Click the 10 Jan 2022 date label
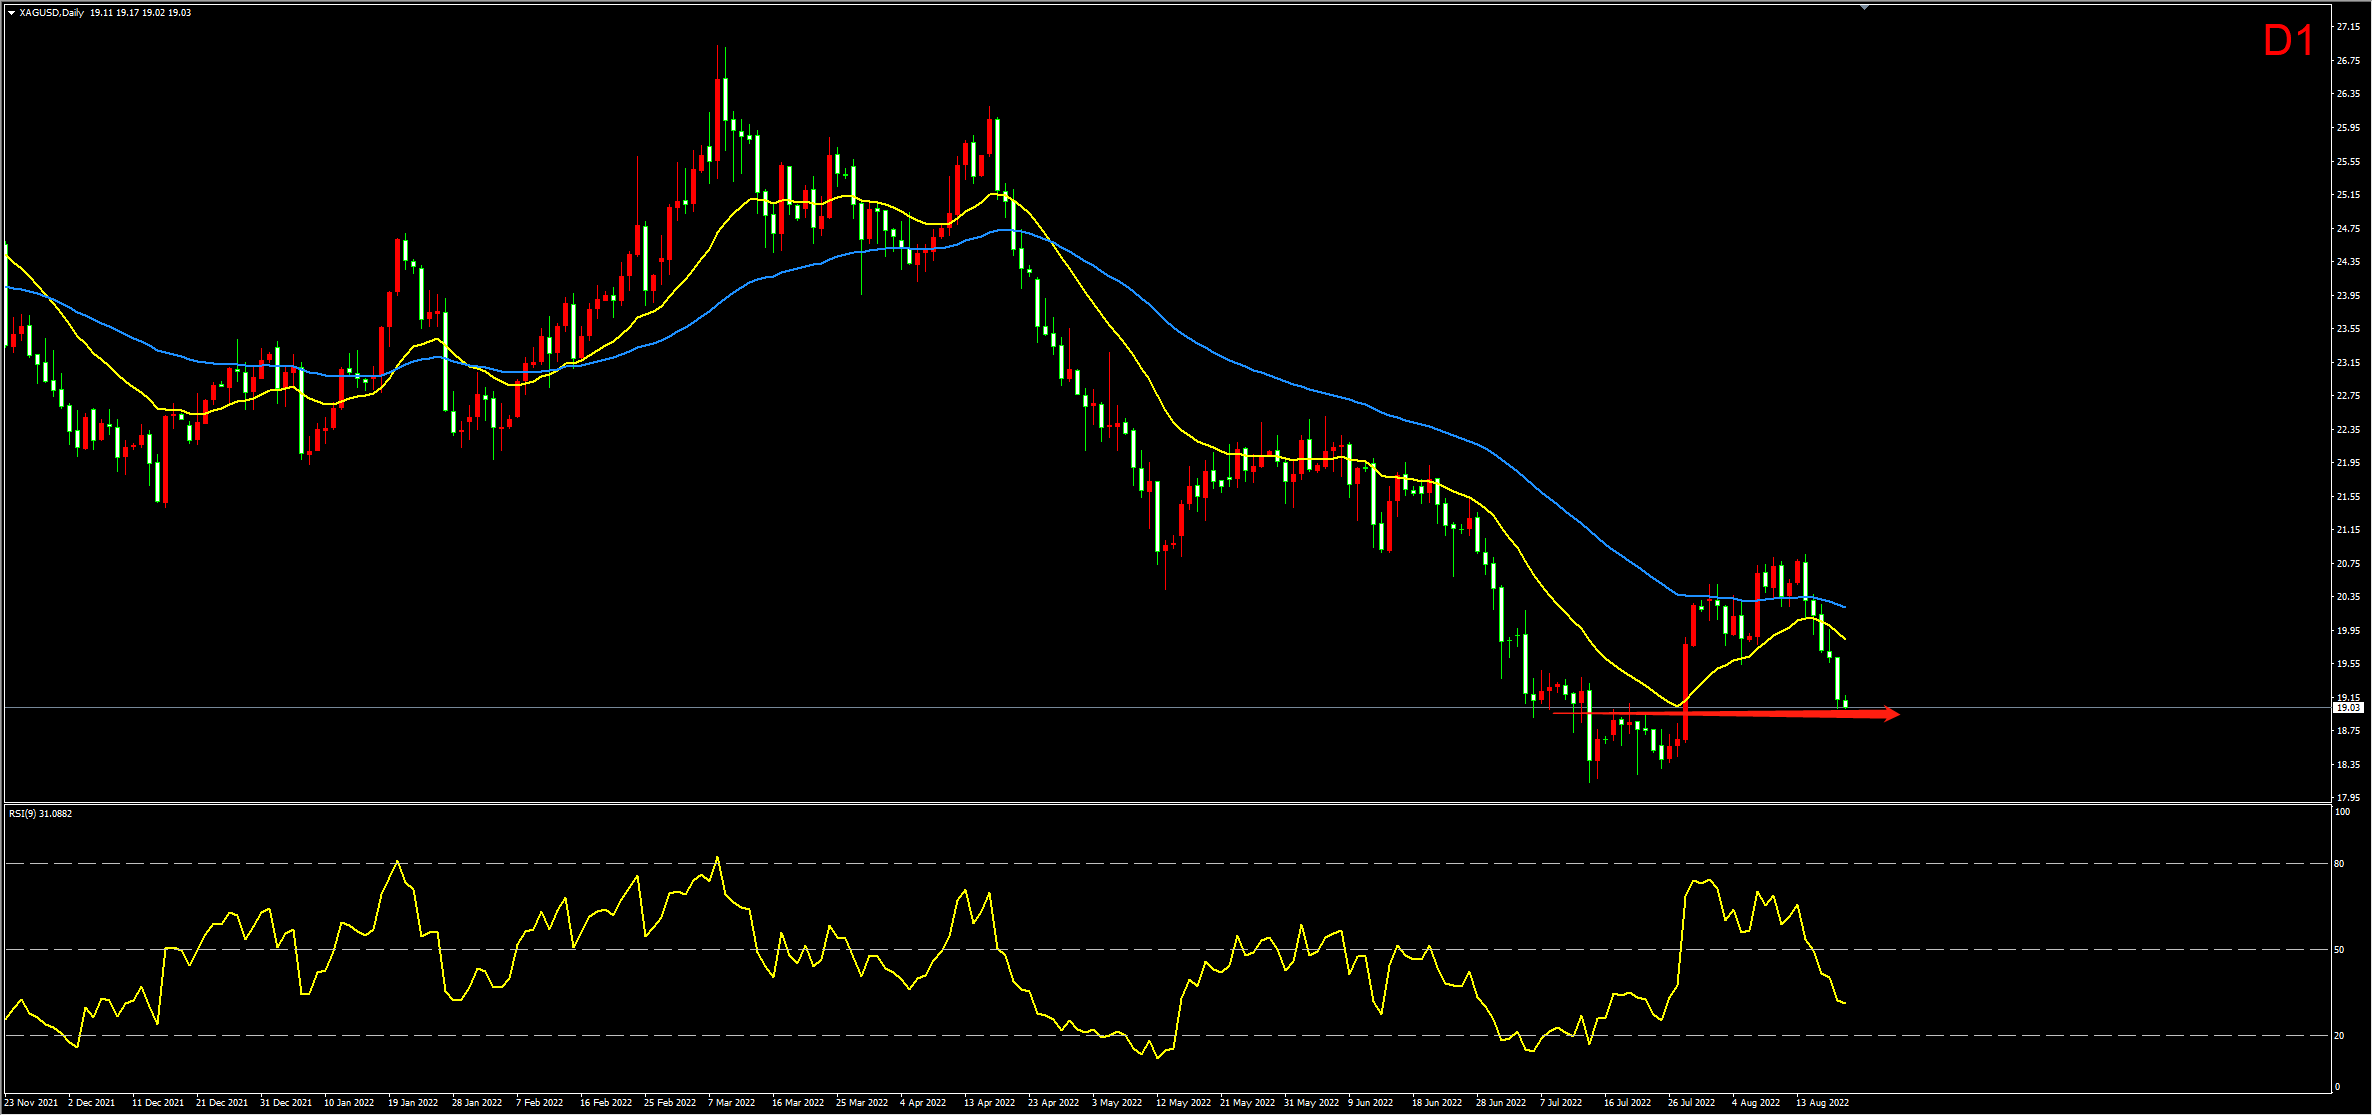 [x=349, y=1103]
